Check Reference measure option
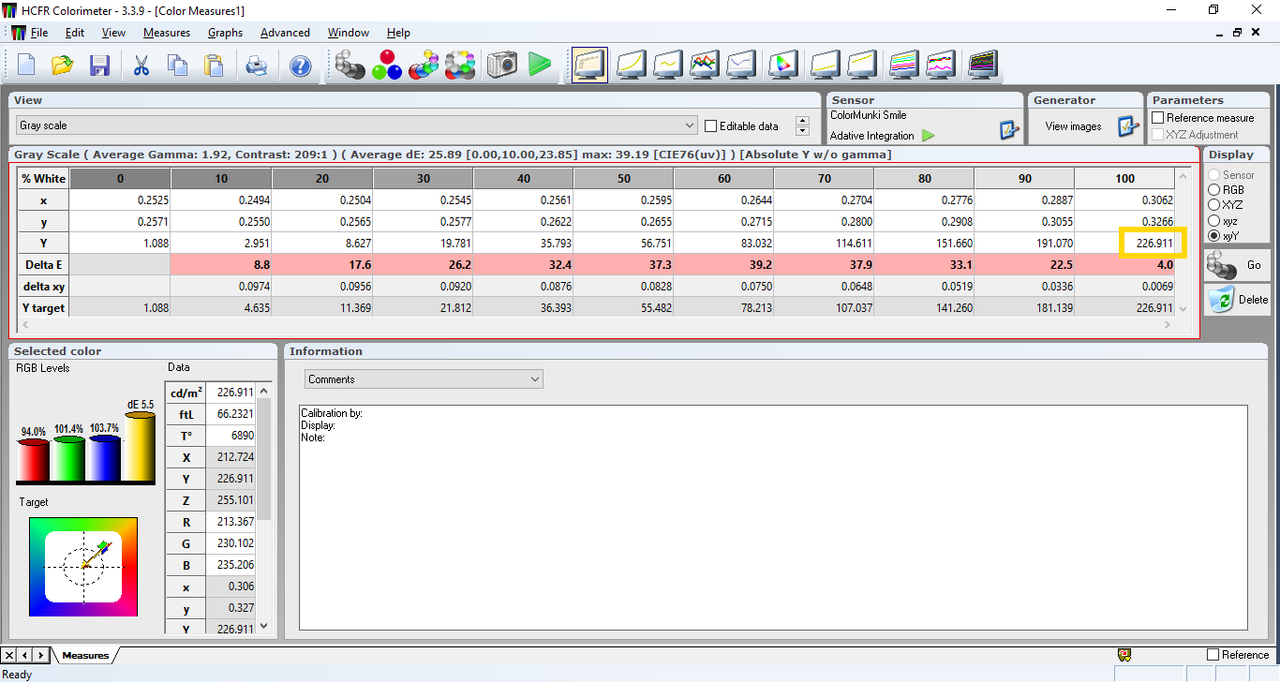This screenshot has height=682, width=1280. click(1159, 118)
